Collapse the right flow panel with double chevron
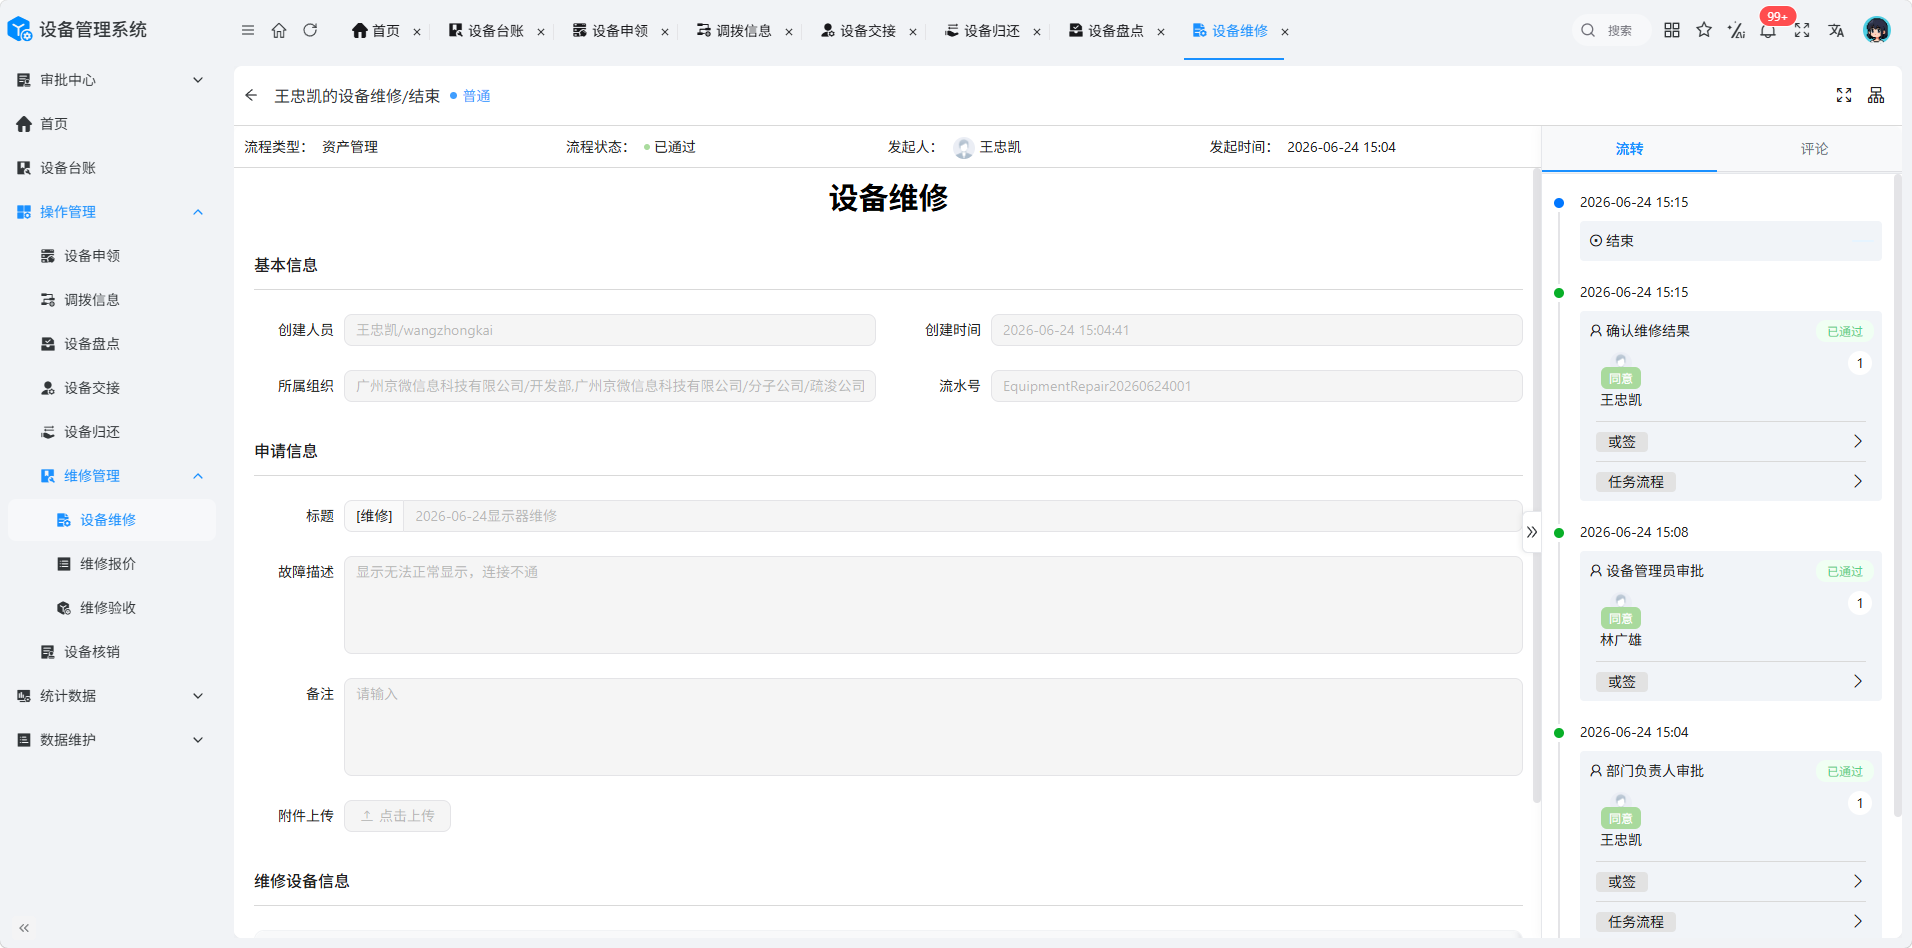This screenshot has width=1912, height=948. [x=1532, y=532]
